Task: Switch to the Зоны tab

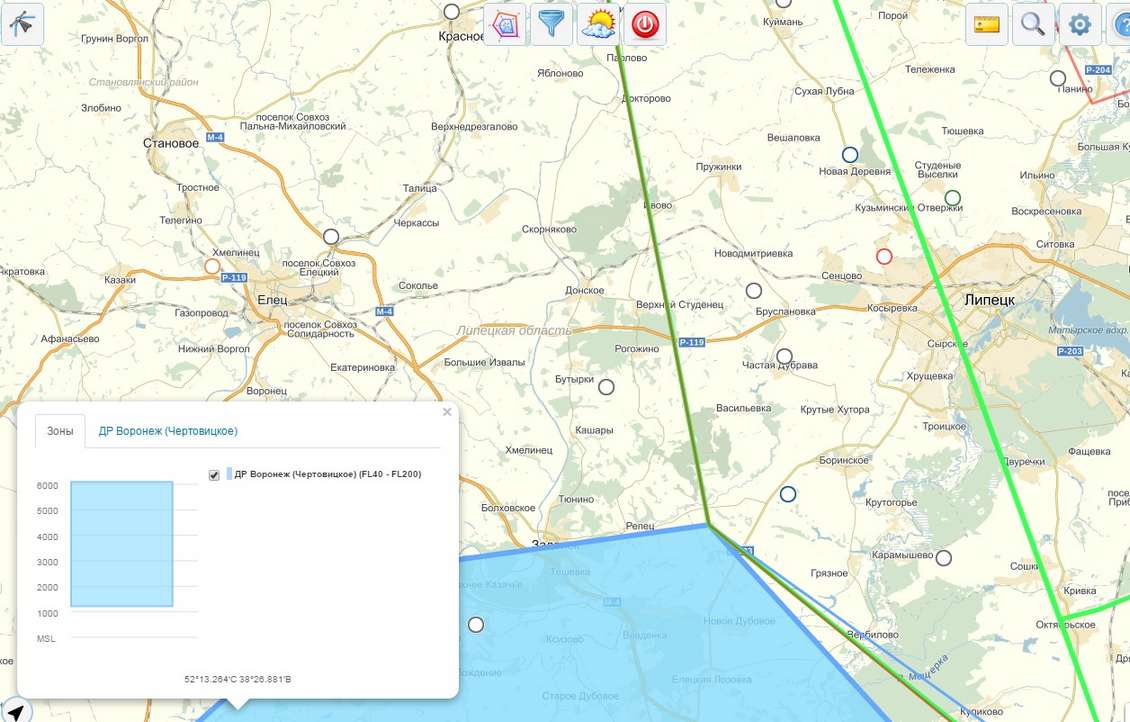Action: tap(60, 431)
